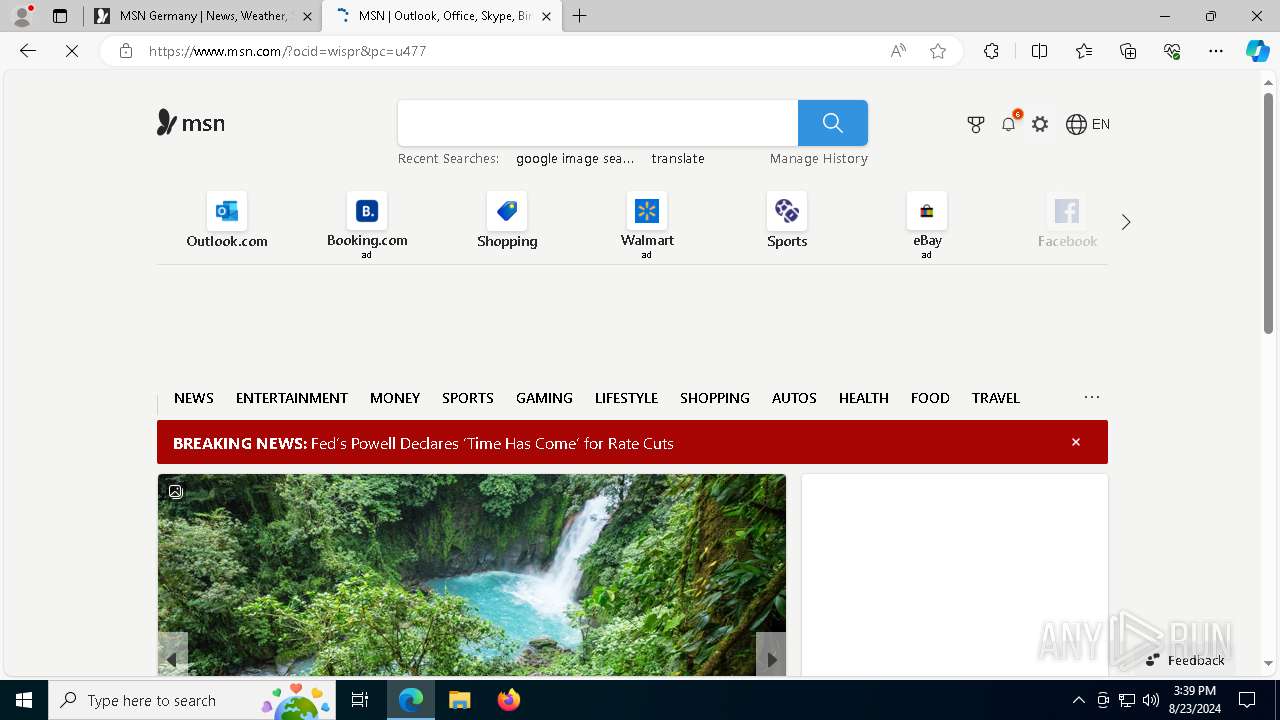Open the waterfall photo story
The image size is (1280, 720).
(x=471, y=575)
